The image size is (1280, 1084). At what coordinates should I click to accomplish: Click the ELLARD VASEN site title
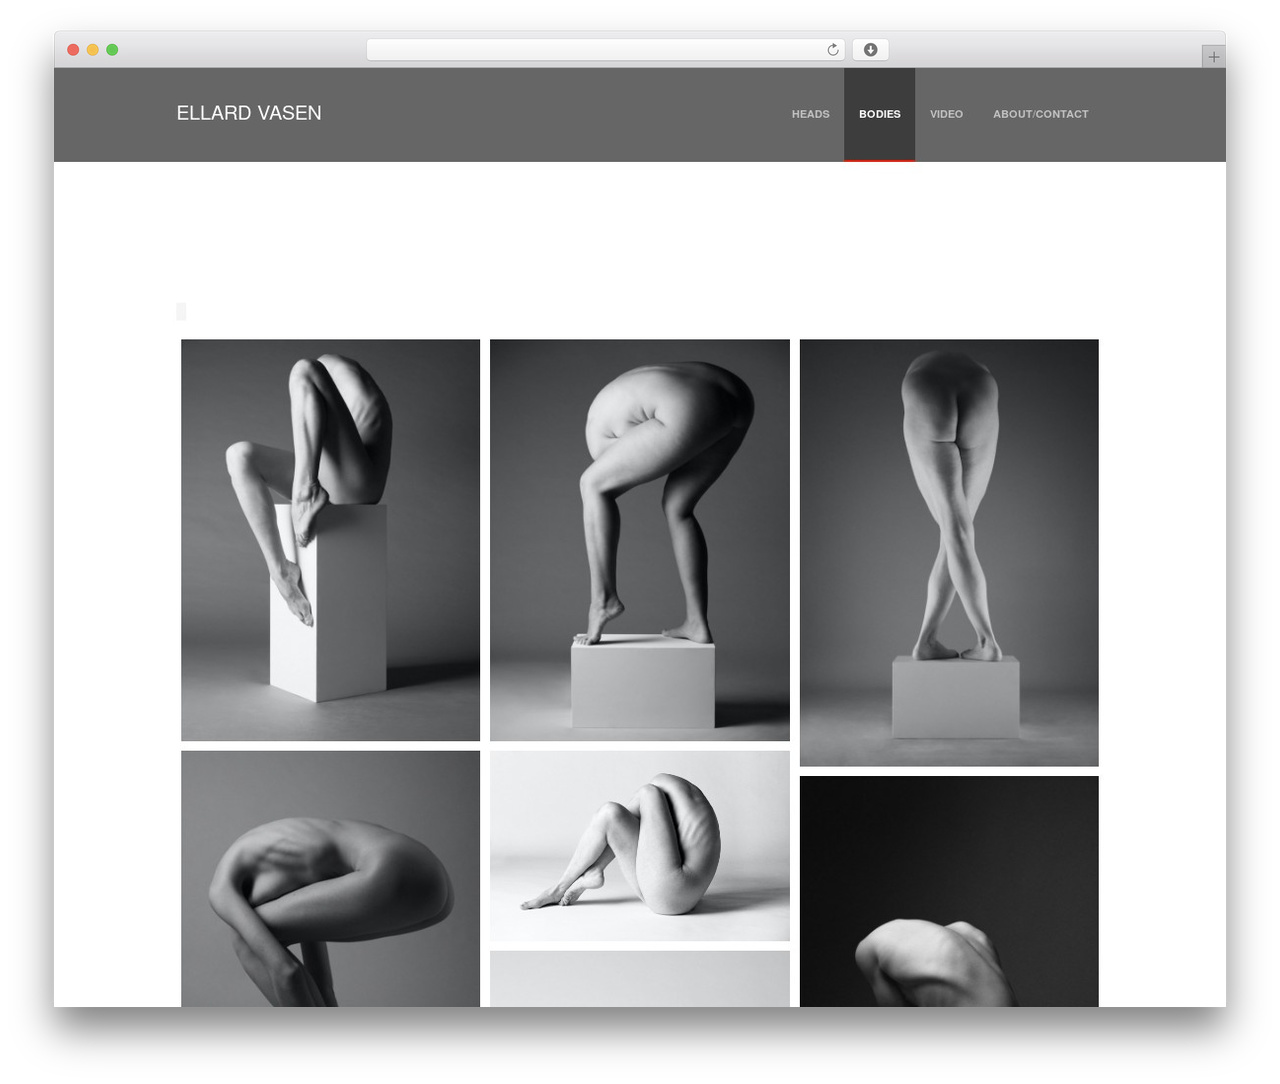point(249,113)
